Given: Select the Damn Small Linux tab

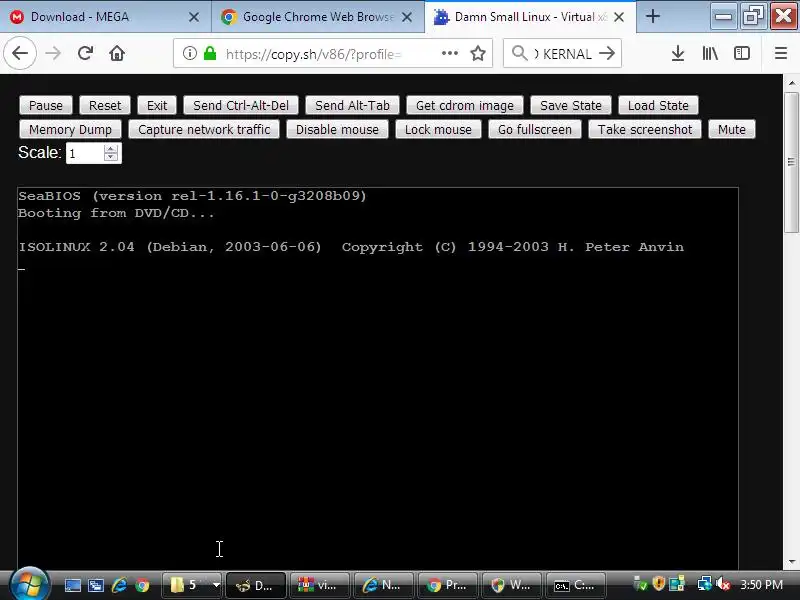Looking at the screenshot, I should point(530,17).
